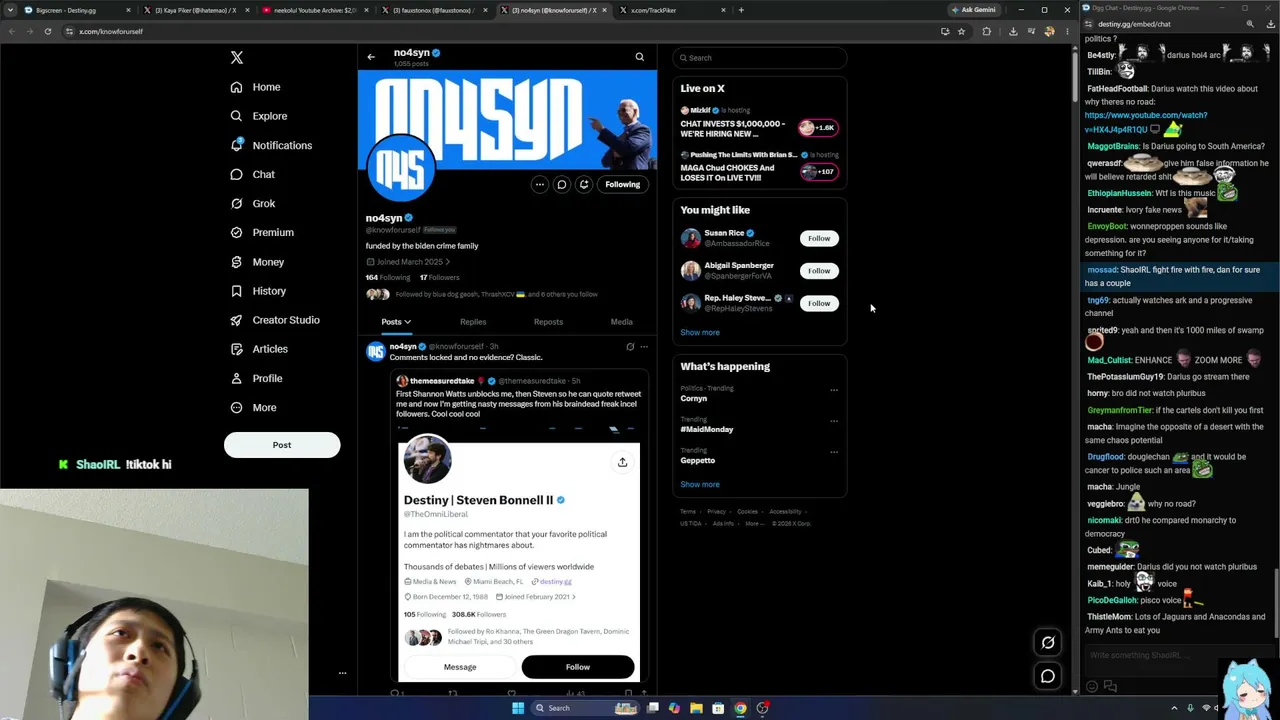This screenshot has width=1280, height=720.
Task: Expand the Joined March 2025 details
Action: 408,262
